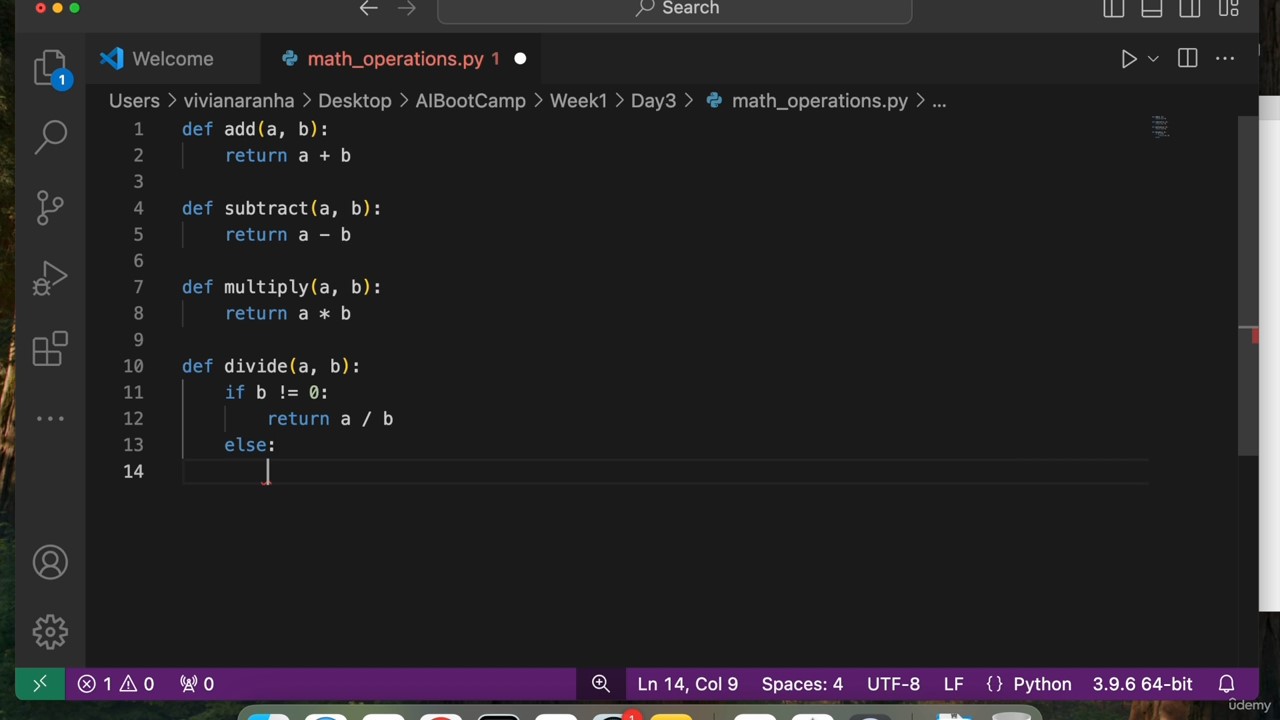Click the Users breadcrumb segment

coord(134,101)
